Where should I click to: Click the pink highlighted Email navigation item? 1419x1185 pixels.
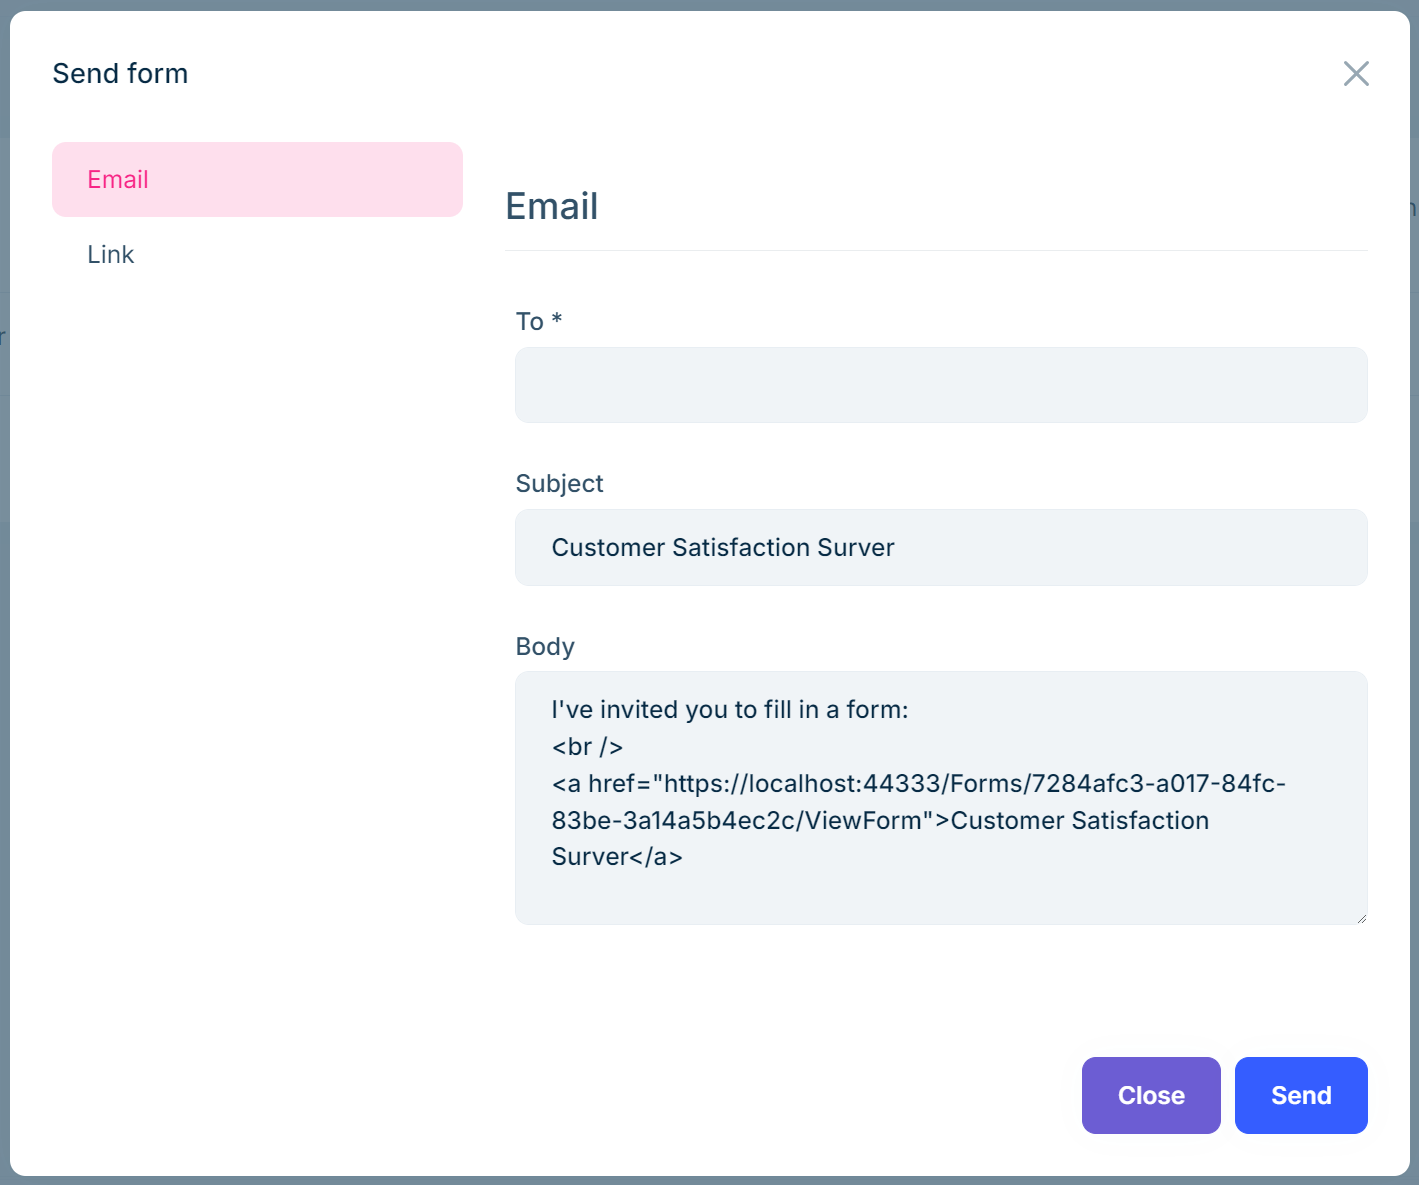coord(257,179)
